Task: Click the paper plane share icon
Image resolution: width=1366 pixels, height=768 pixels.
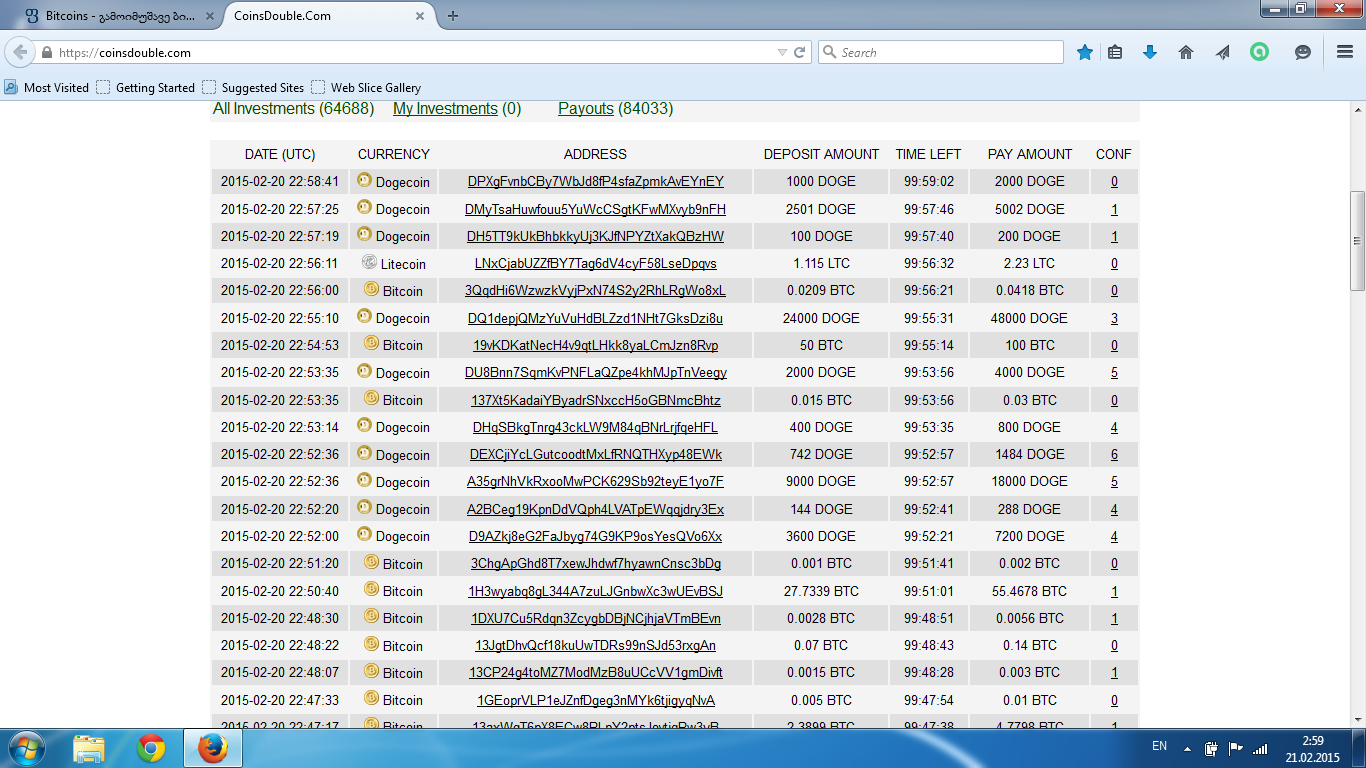Action: pos(1222,53)
